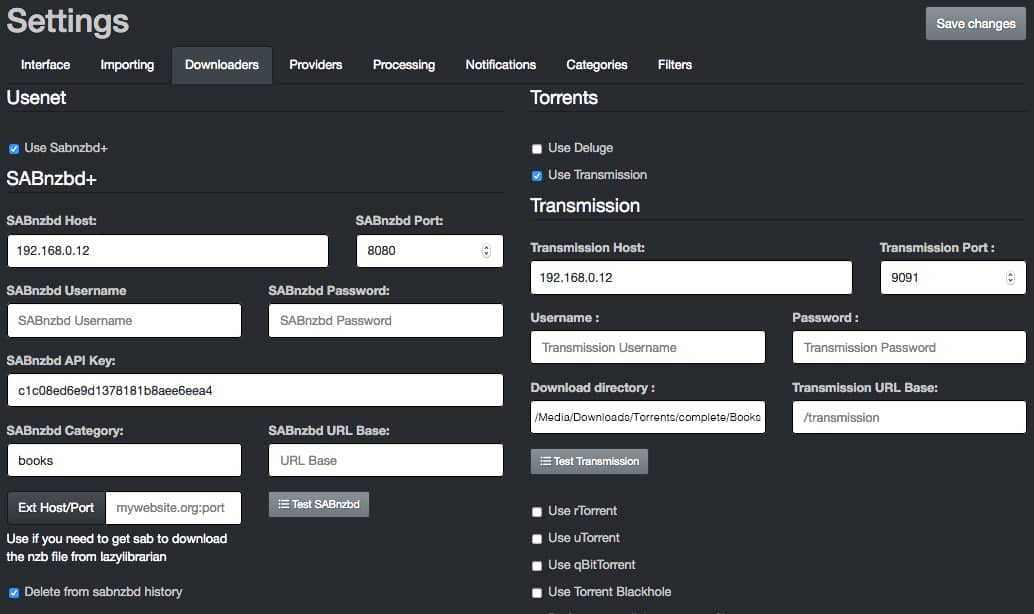
Task: Click the Transmission Username field
Action: coord(648,348)
